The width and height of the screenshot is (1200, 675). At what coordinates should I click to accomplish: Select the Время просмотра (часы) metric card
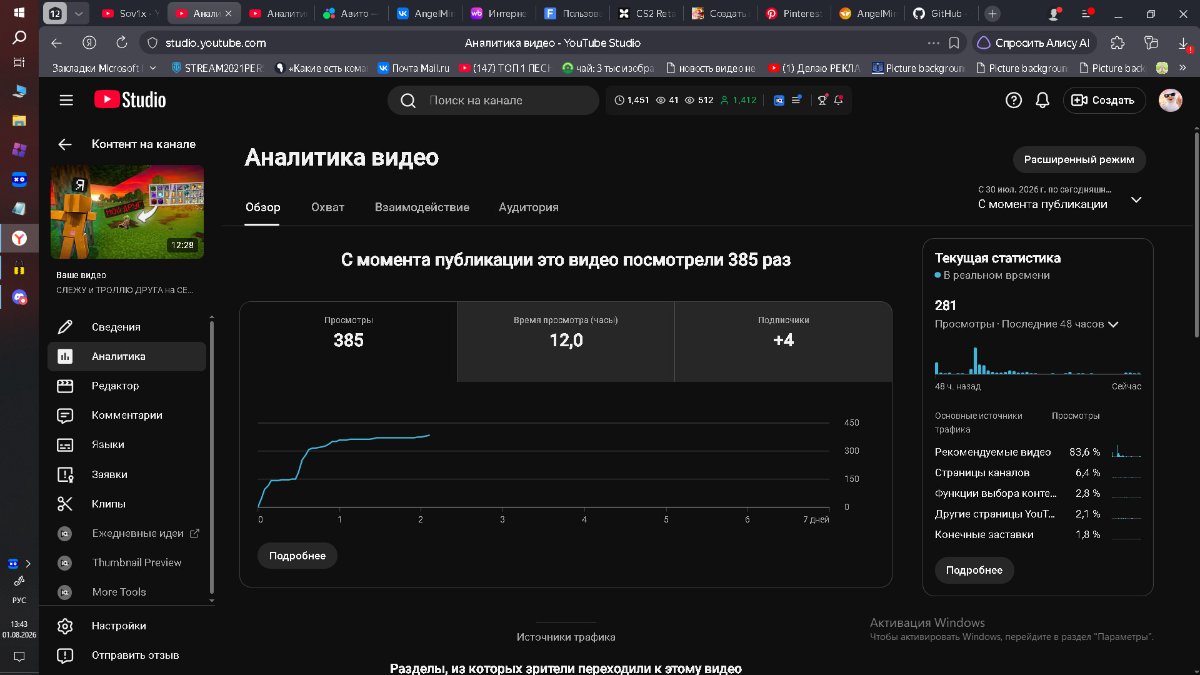[x=566, y=341]
